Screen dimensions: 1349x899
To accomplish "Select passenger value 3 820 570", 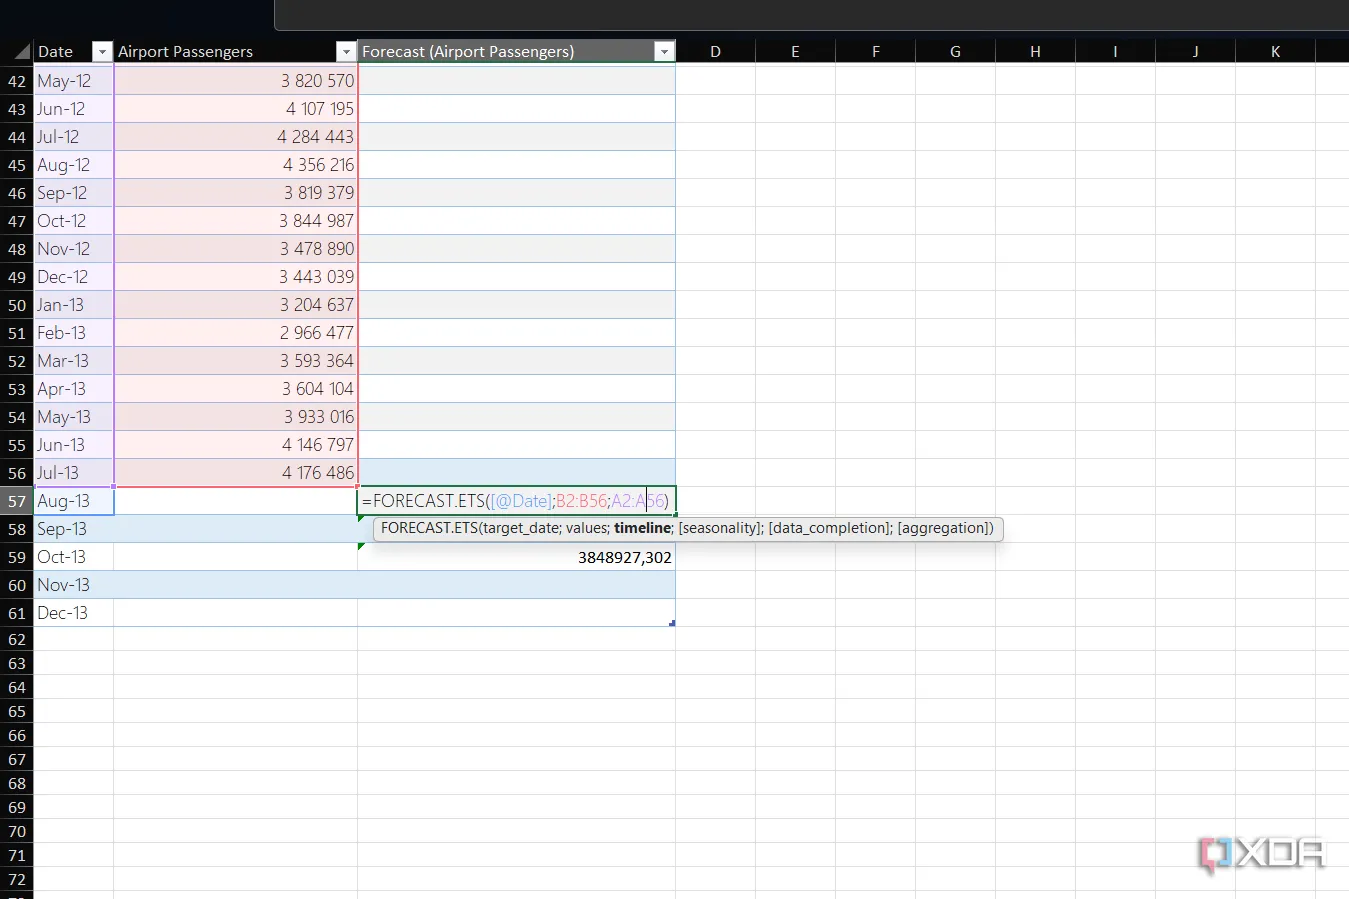I will pos(236,81).
